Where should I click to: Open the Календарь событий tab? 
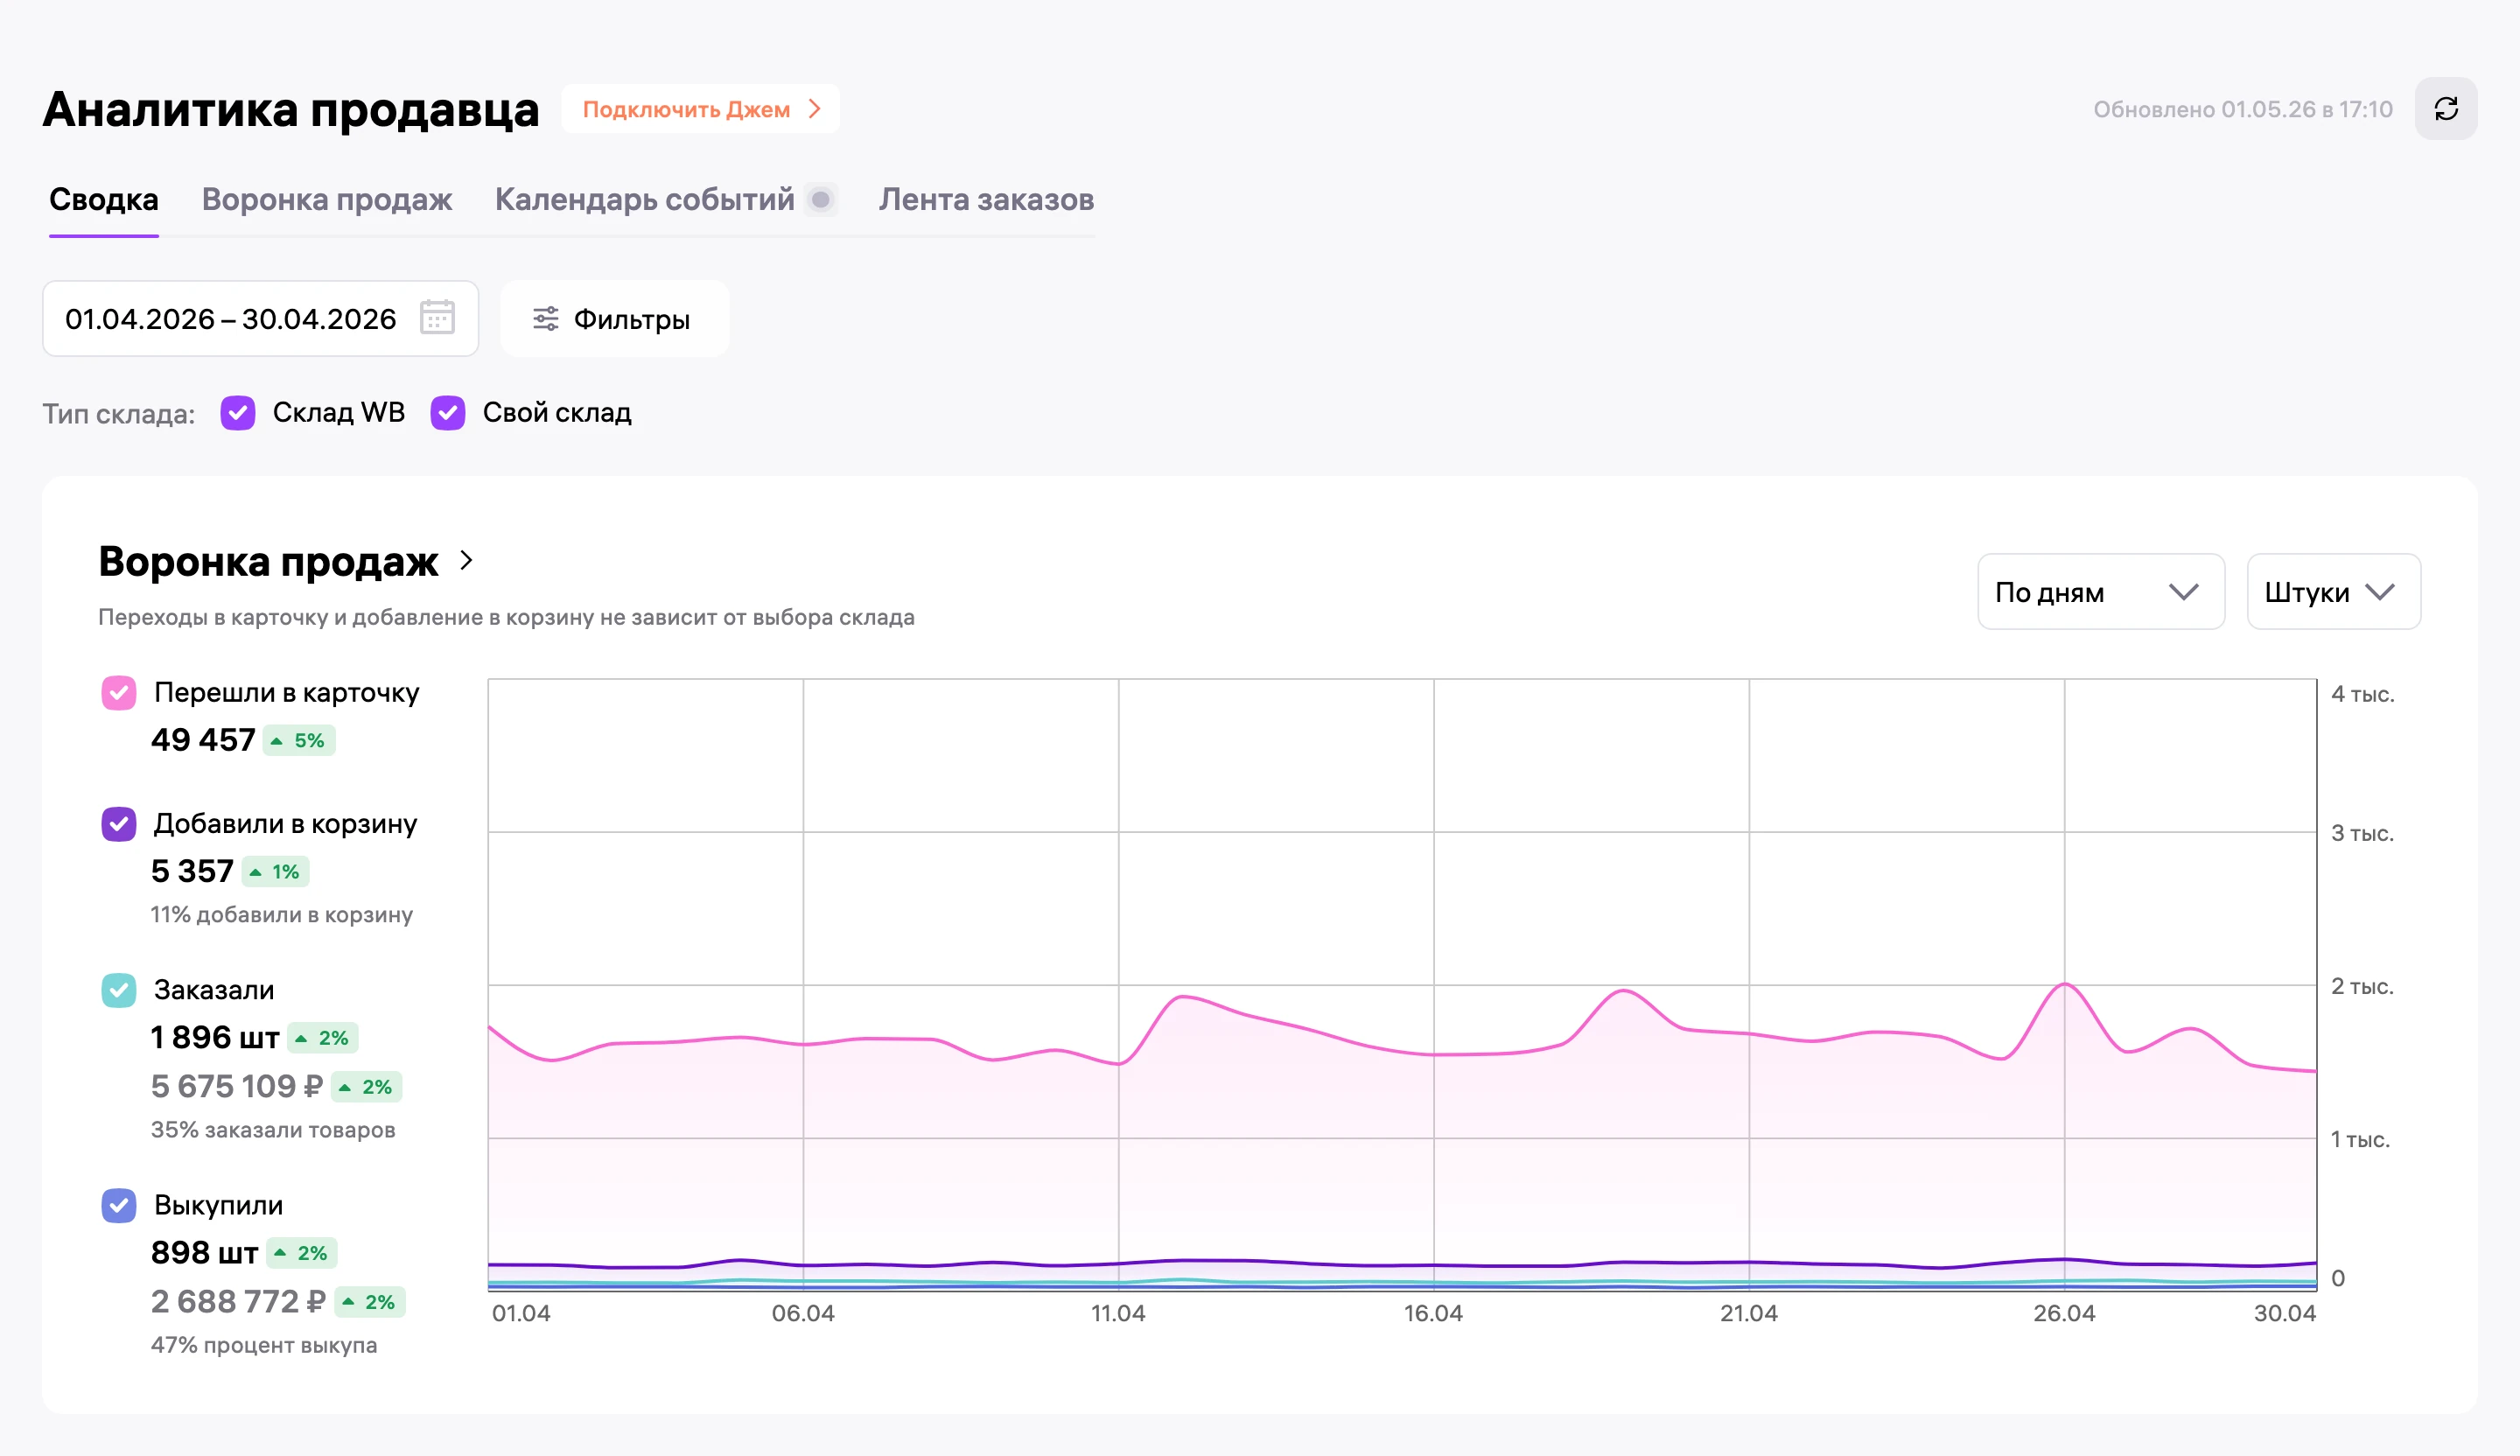644,200
